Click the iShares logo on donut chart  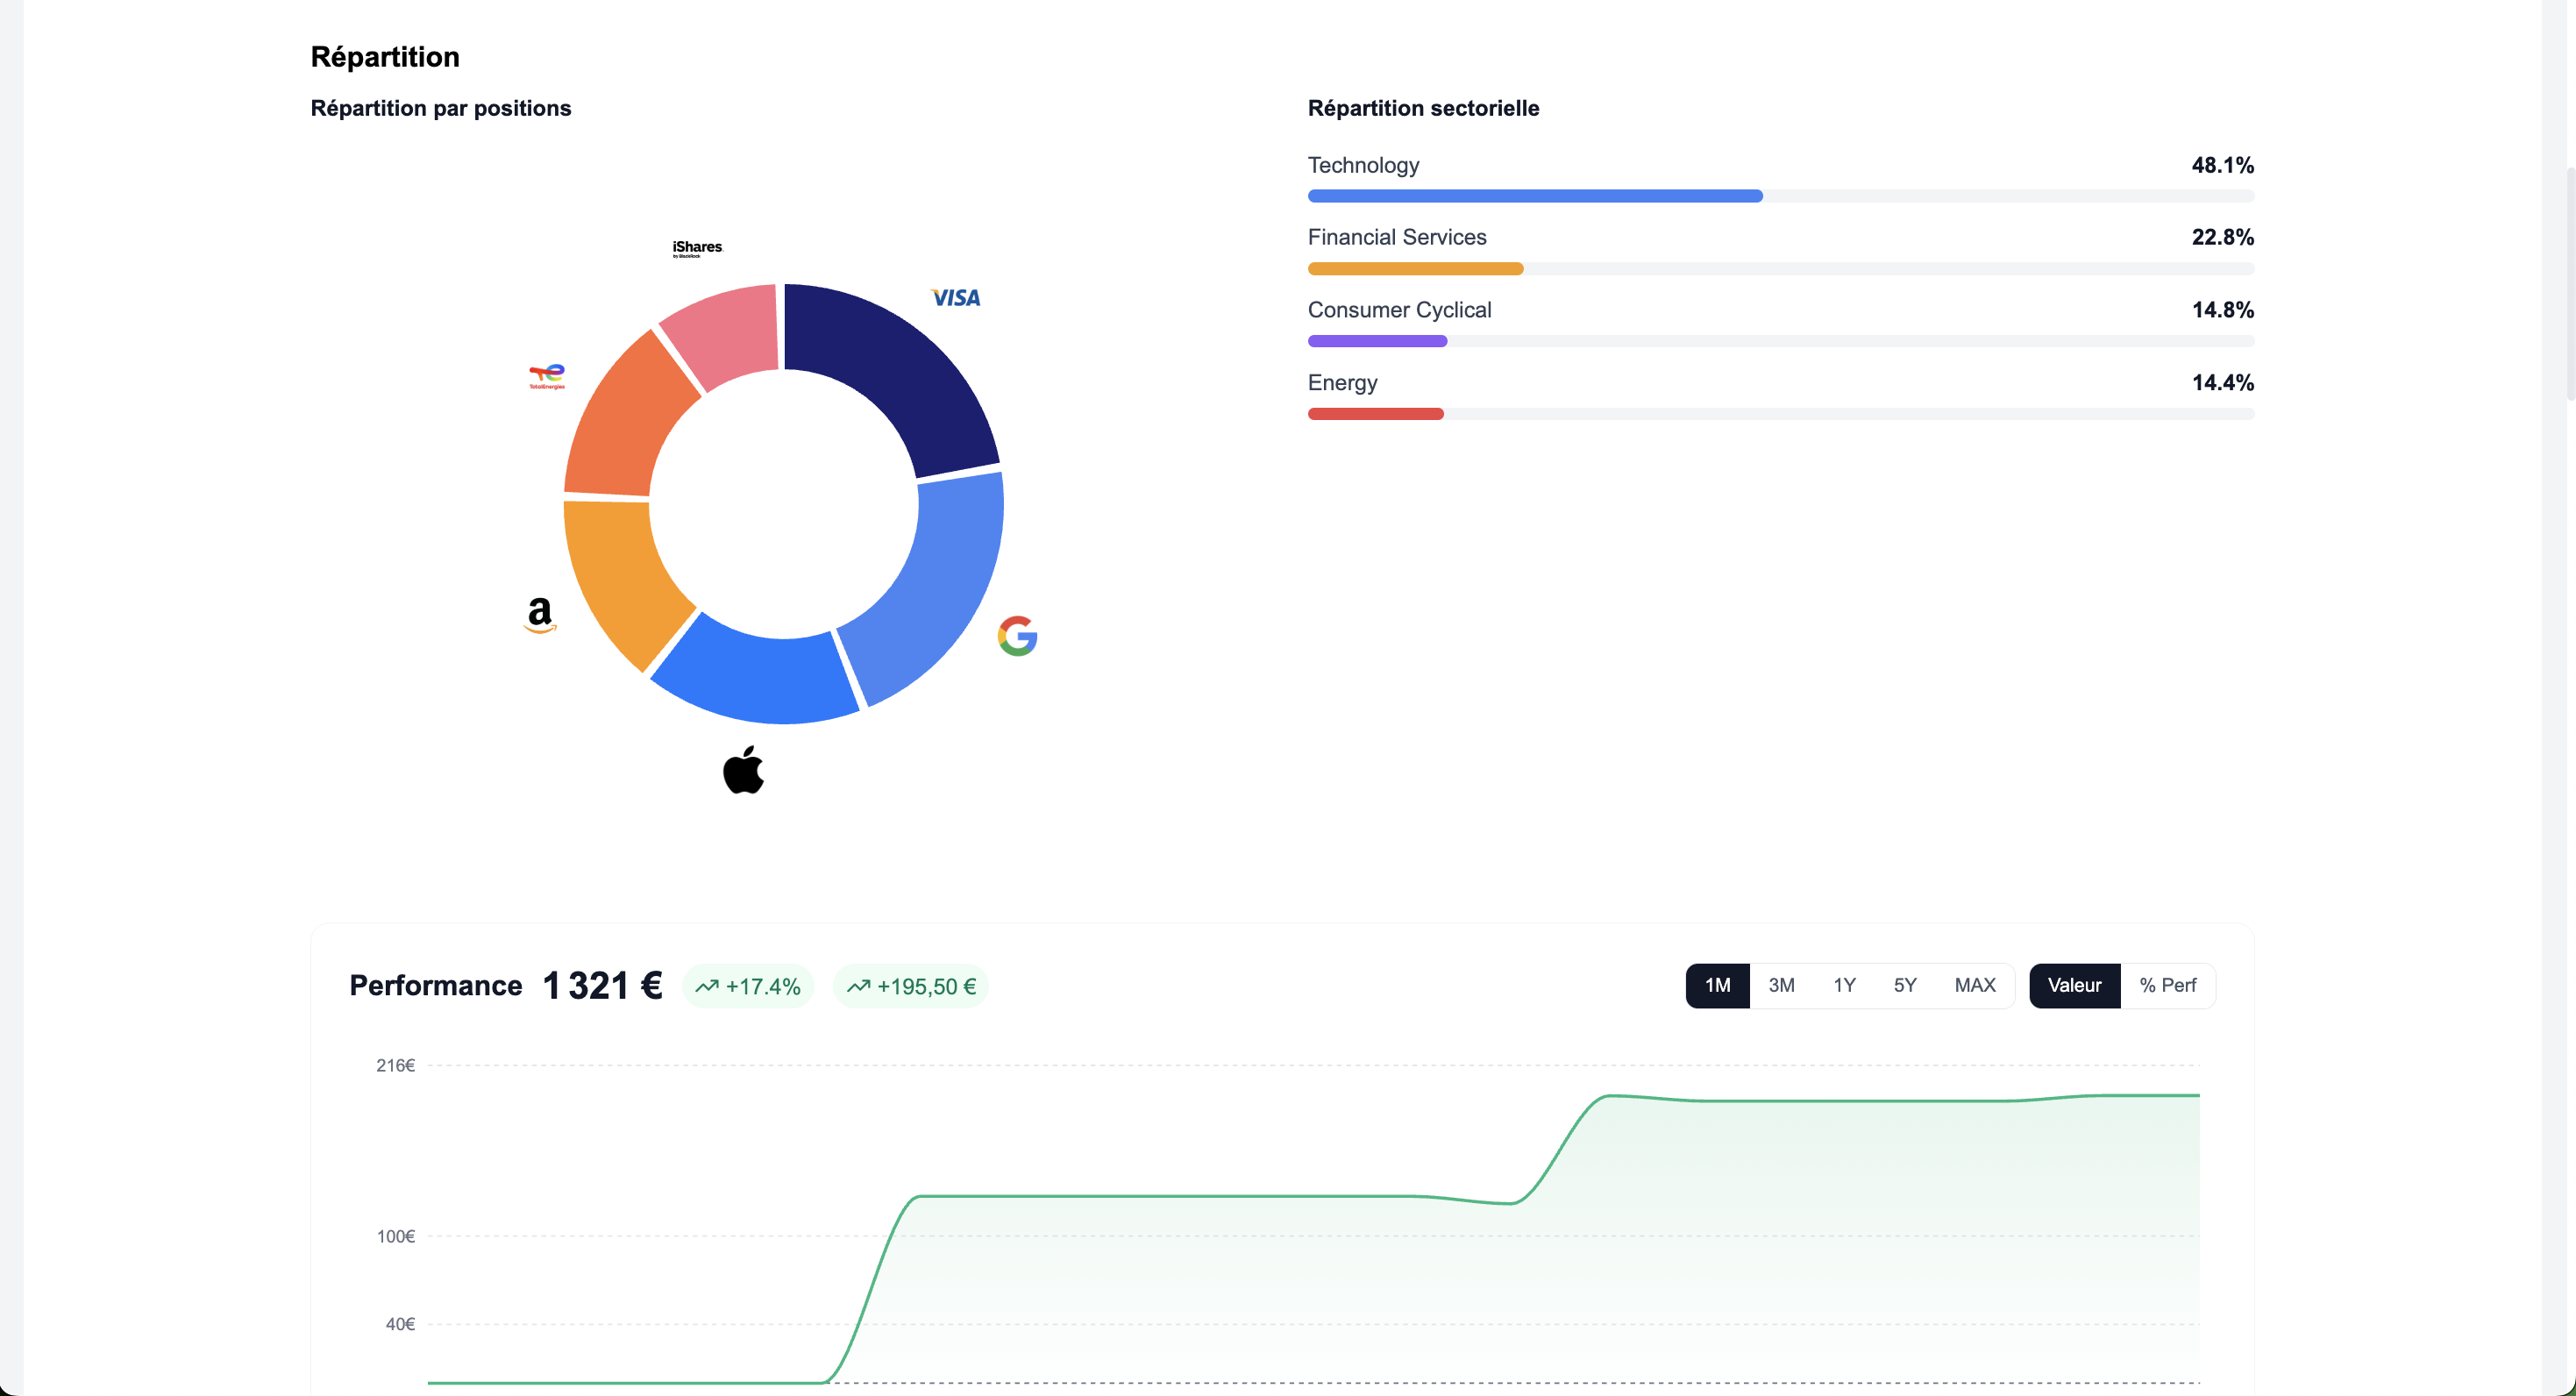(x=697, y=248)
